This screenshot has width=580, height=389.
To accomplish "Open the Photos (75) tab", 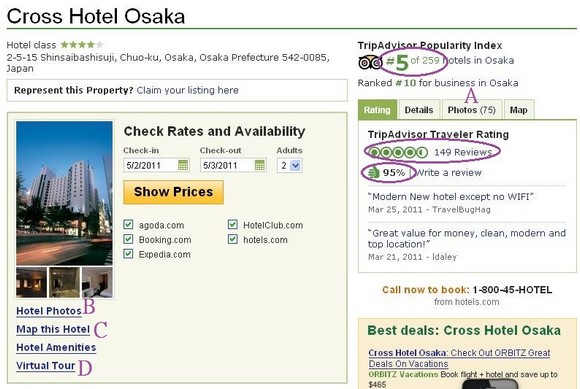I will pyautogui.click(x=472, y=110).
